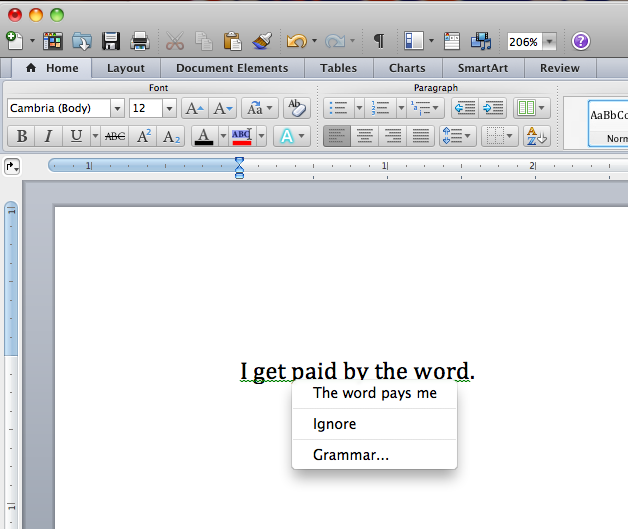Choose Ignore in the context menu
628x529 pixels.
point(334,424)
